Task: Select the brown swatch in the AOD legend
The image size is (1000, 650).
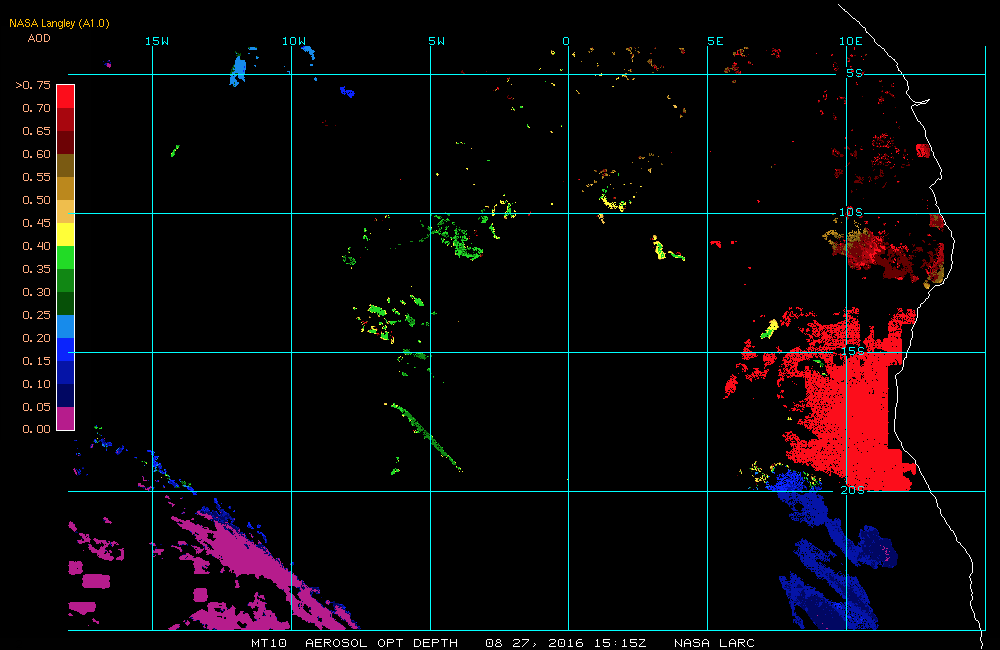Action: [x=66, y=165]
